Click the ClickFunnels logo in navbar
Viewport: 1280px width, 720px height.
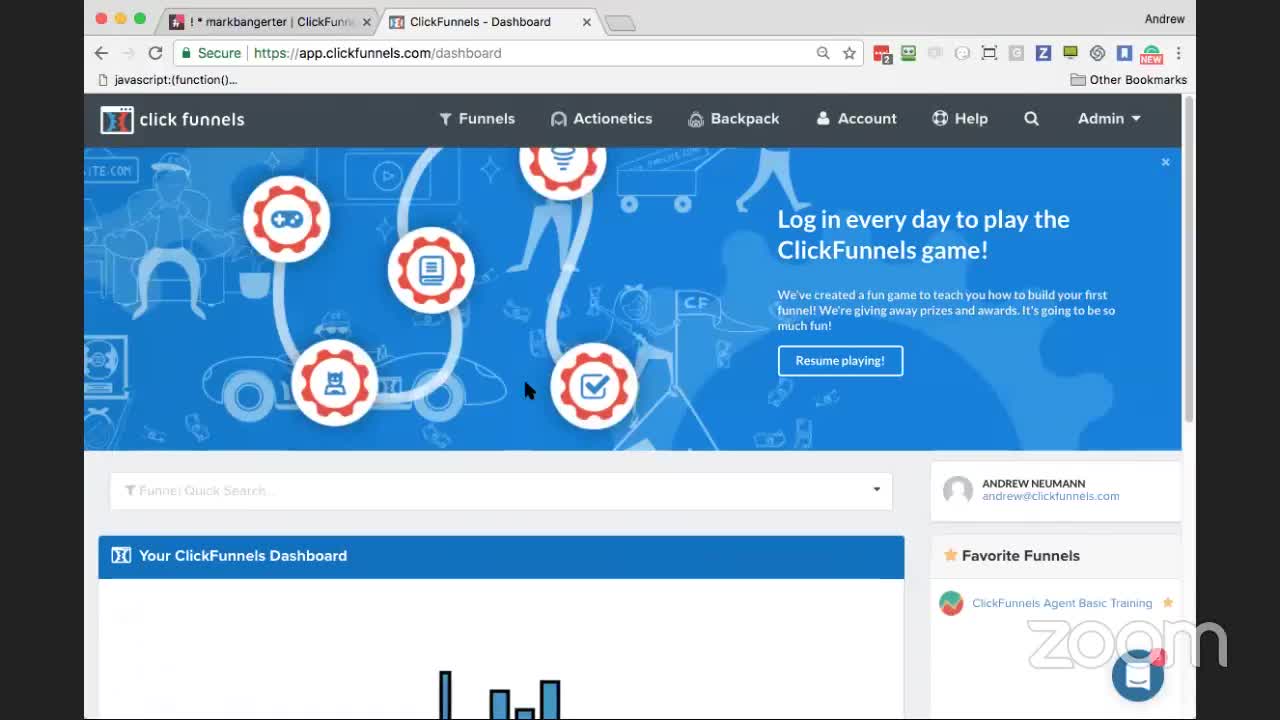tap(172, 119)
